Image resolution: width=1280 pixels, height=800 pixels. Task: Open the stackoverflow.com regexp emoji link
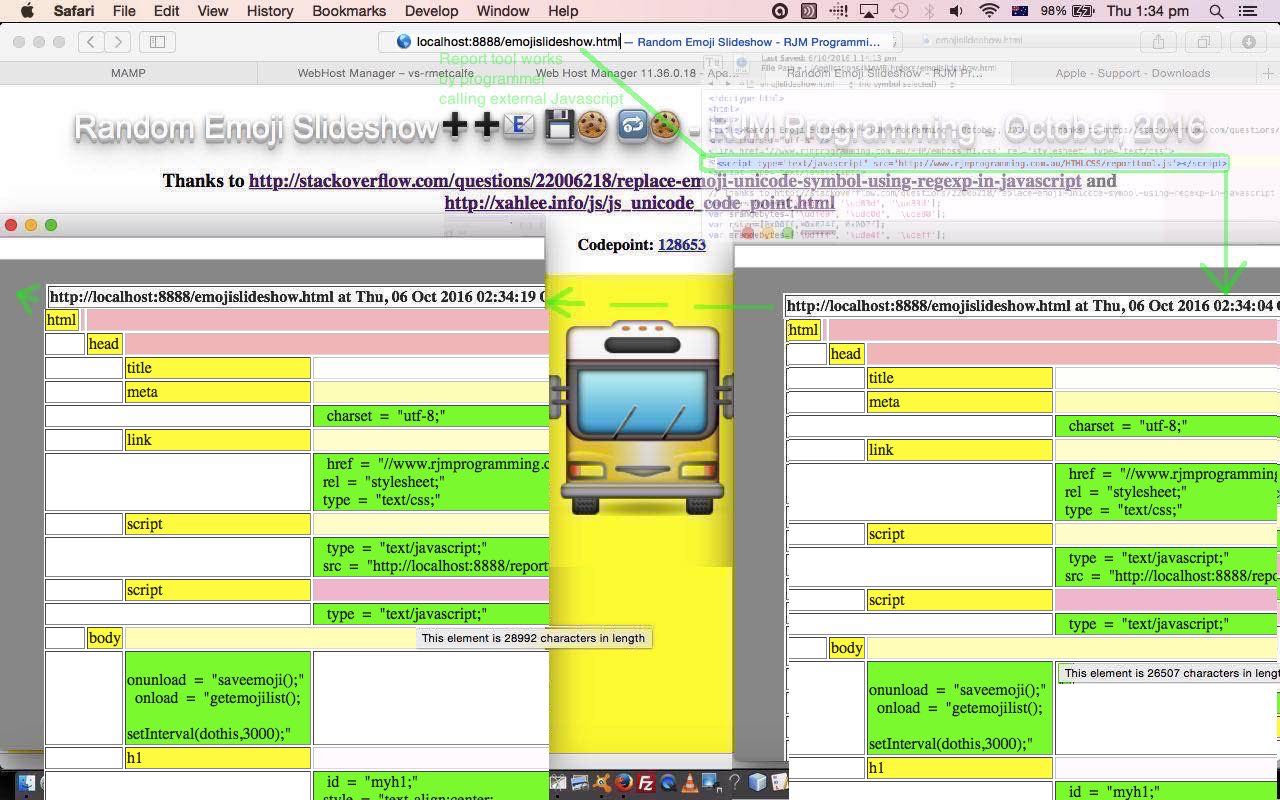coord(665,181)
